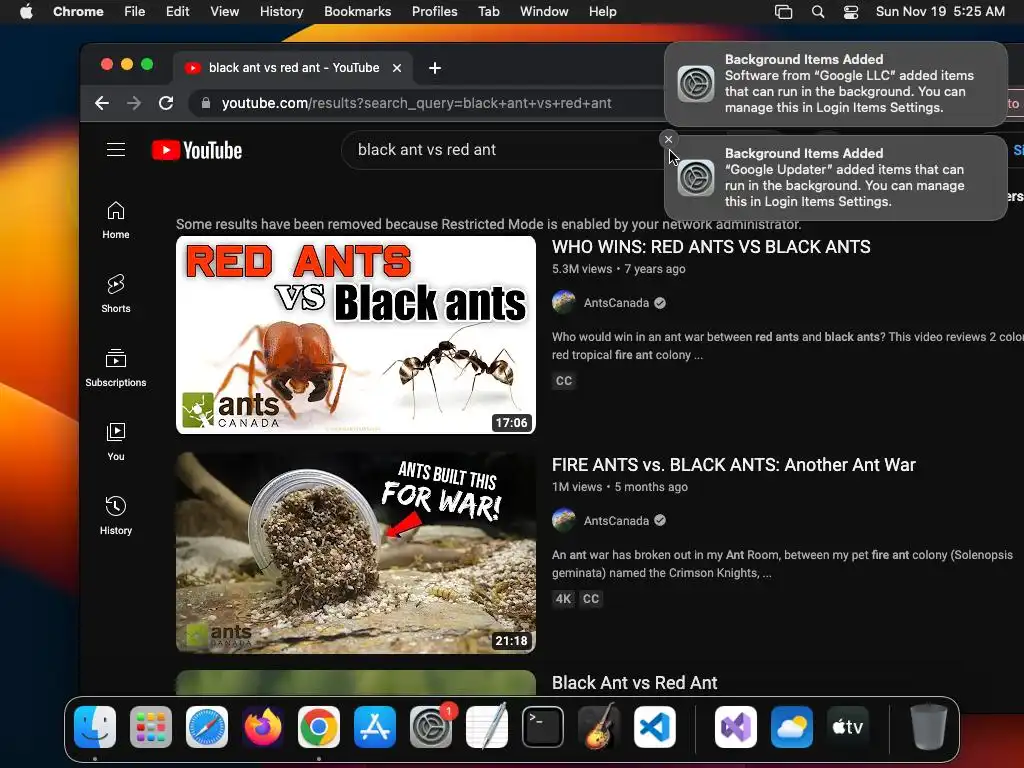This screenshot has width=1024, height=768.
Task: Open the Trash in the Dock
Action: click(x=928, y=727)
